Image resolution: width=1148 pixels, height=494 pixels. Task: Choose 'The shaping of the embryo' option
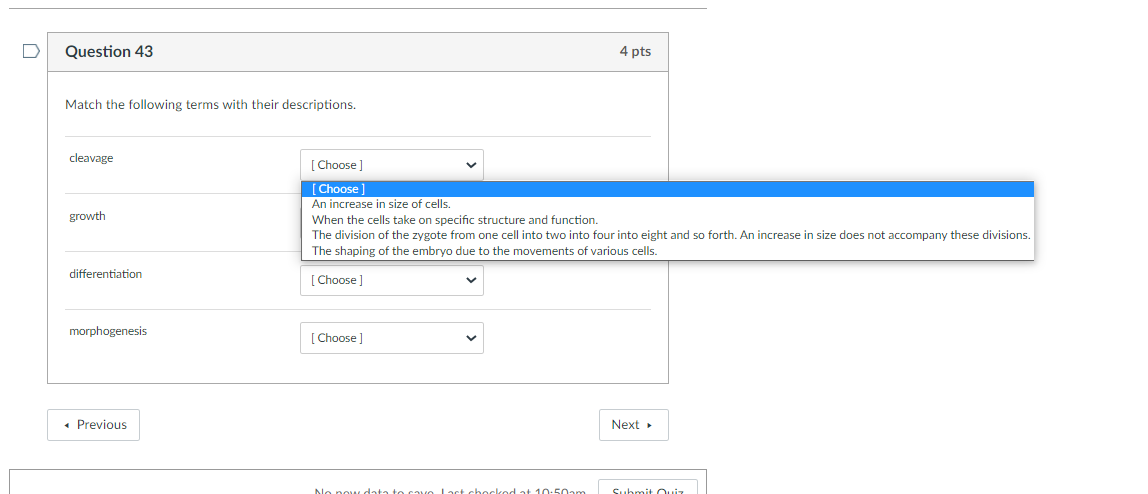tap(668, 251)
